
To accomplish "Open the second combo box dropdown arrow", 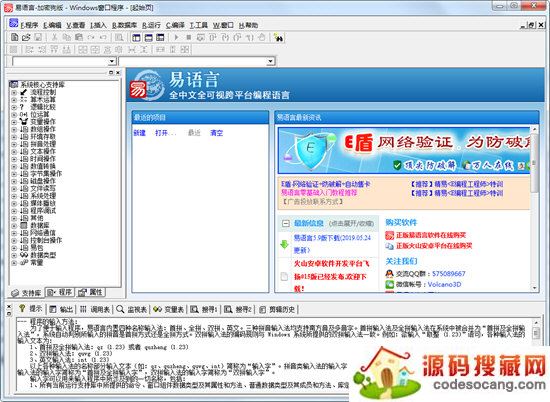I will (270, 61).
